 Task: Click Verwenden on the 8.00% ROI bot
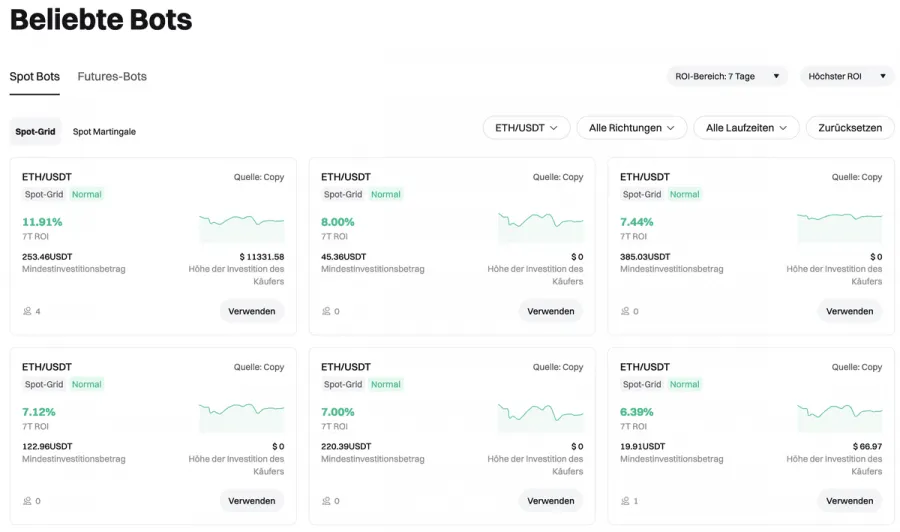(x=550, y=311)
